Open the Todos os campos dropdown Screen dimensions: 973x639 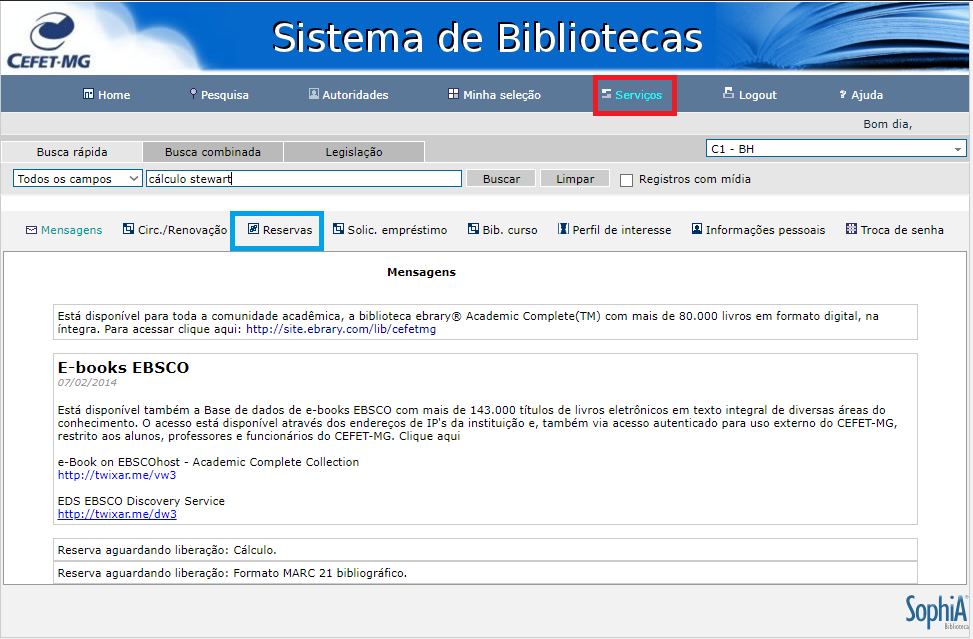pyautogui.click(x=78, y=179)
